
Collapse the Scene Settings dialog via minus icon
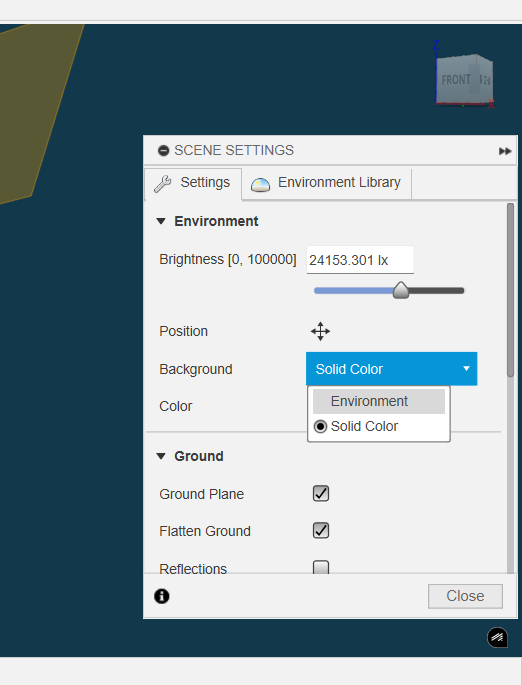pyautogui.click(x=163, y=151)
